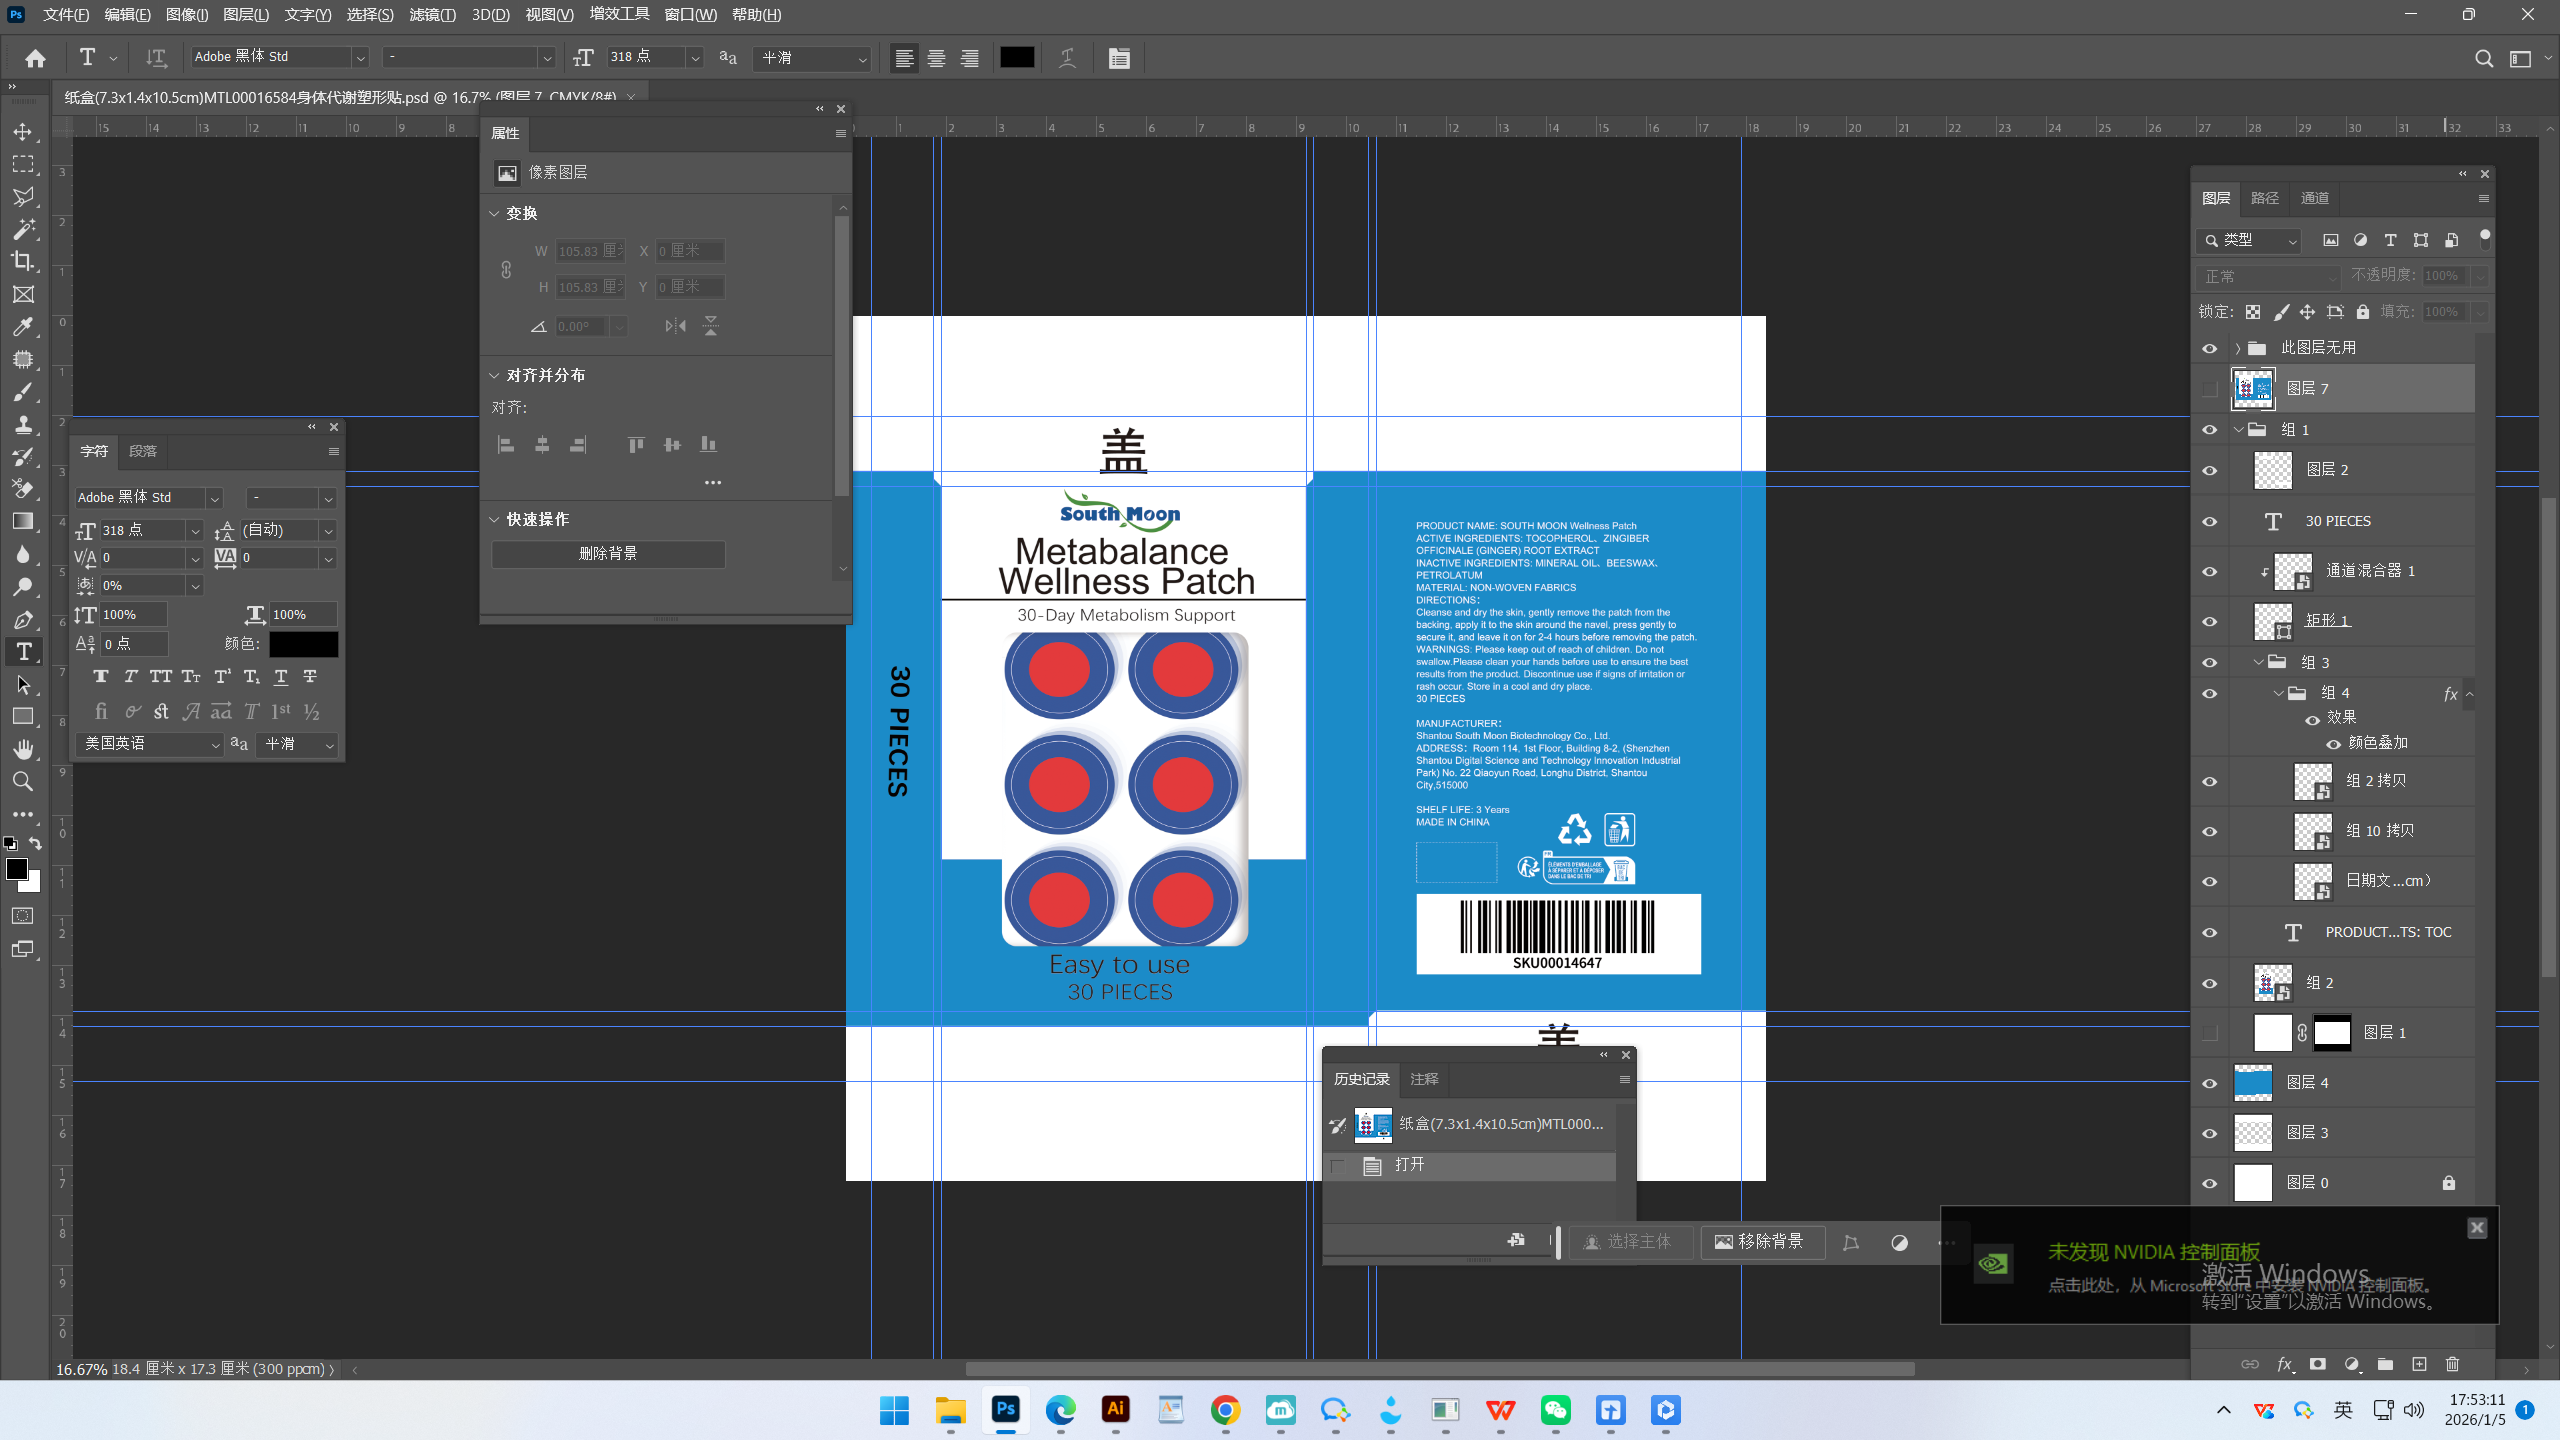Open the 窗口 menu
The image size is (2560, 1440).
coord(690,15)
